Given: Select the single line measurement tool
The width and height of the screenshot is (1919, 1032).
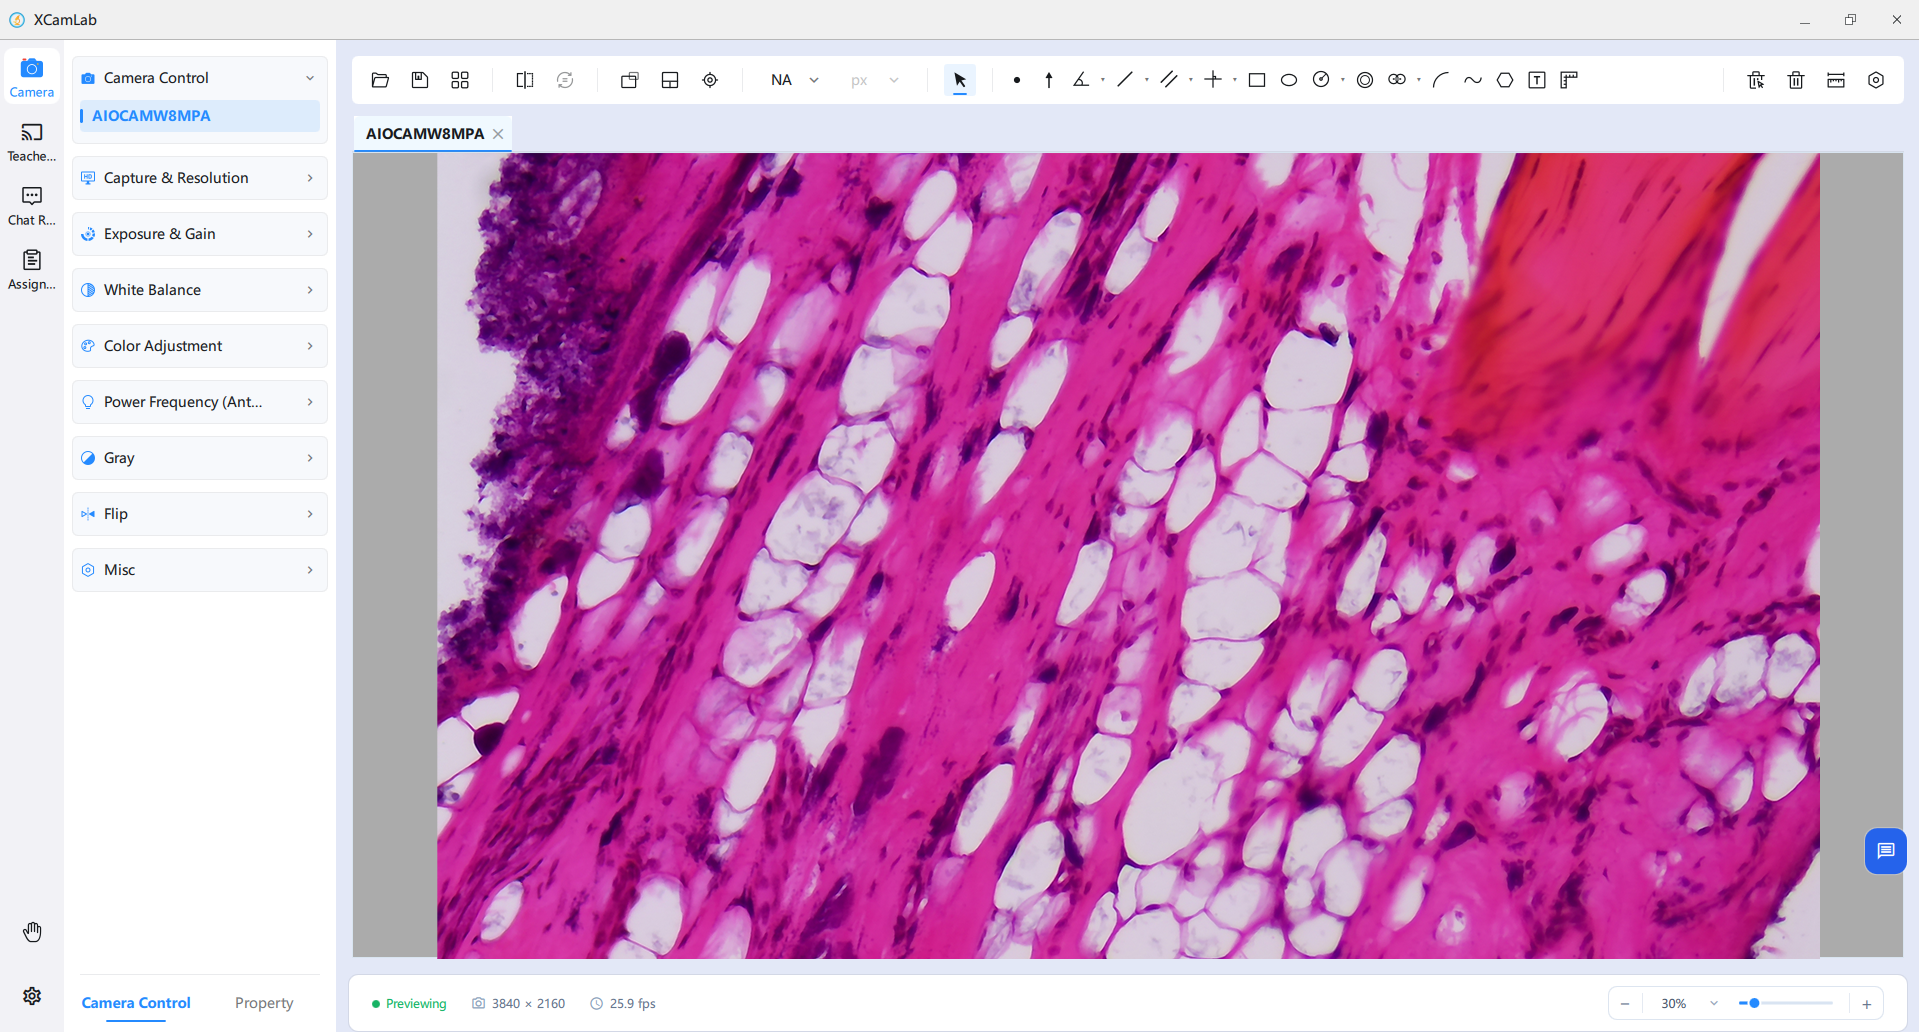Looking at the screenshot, I should tap(1125, 80).
